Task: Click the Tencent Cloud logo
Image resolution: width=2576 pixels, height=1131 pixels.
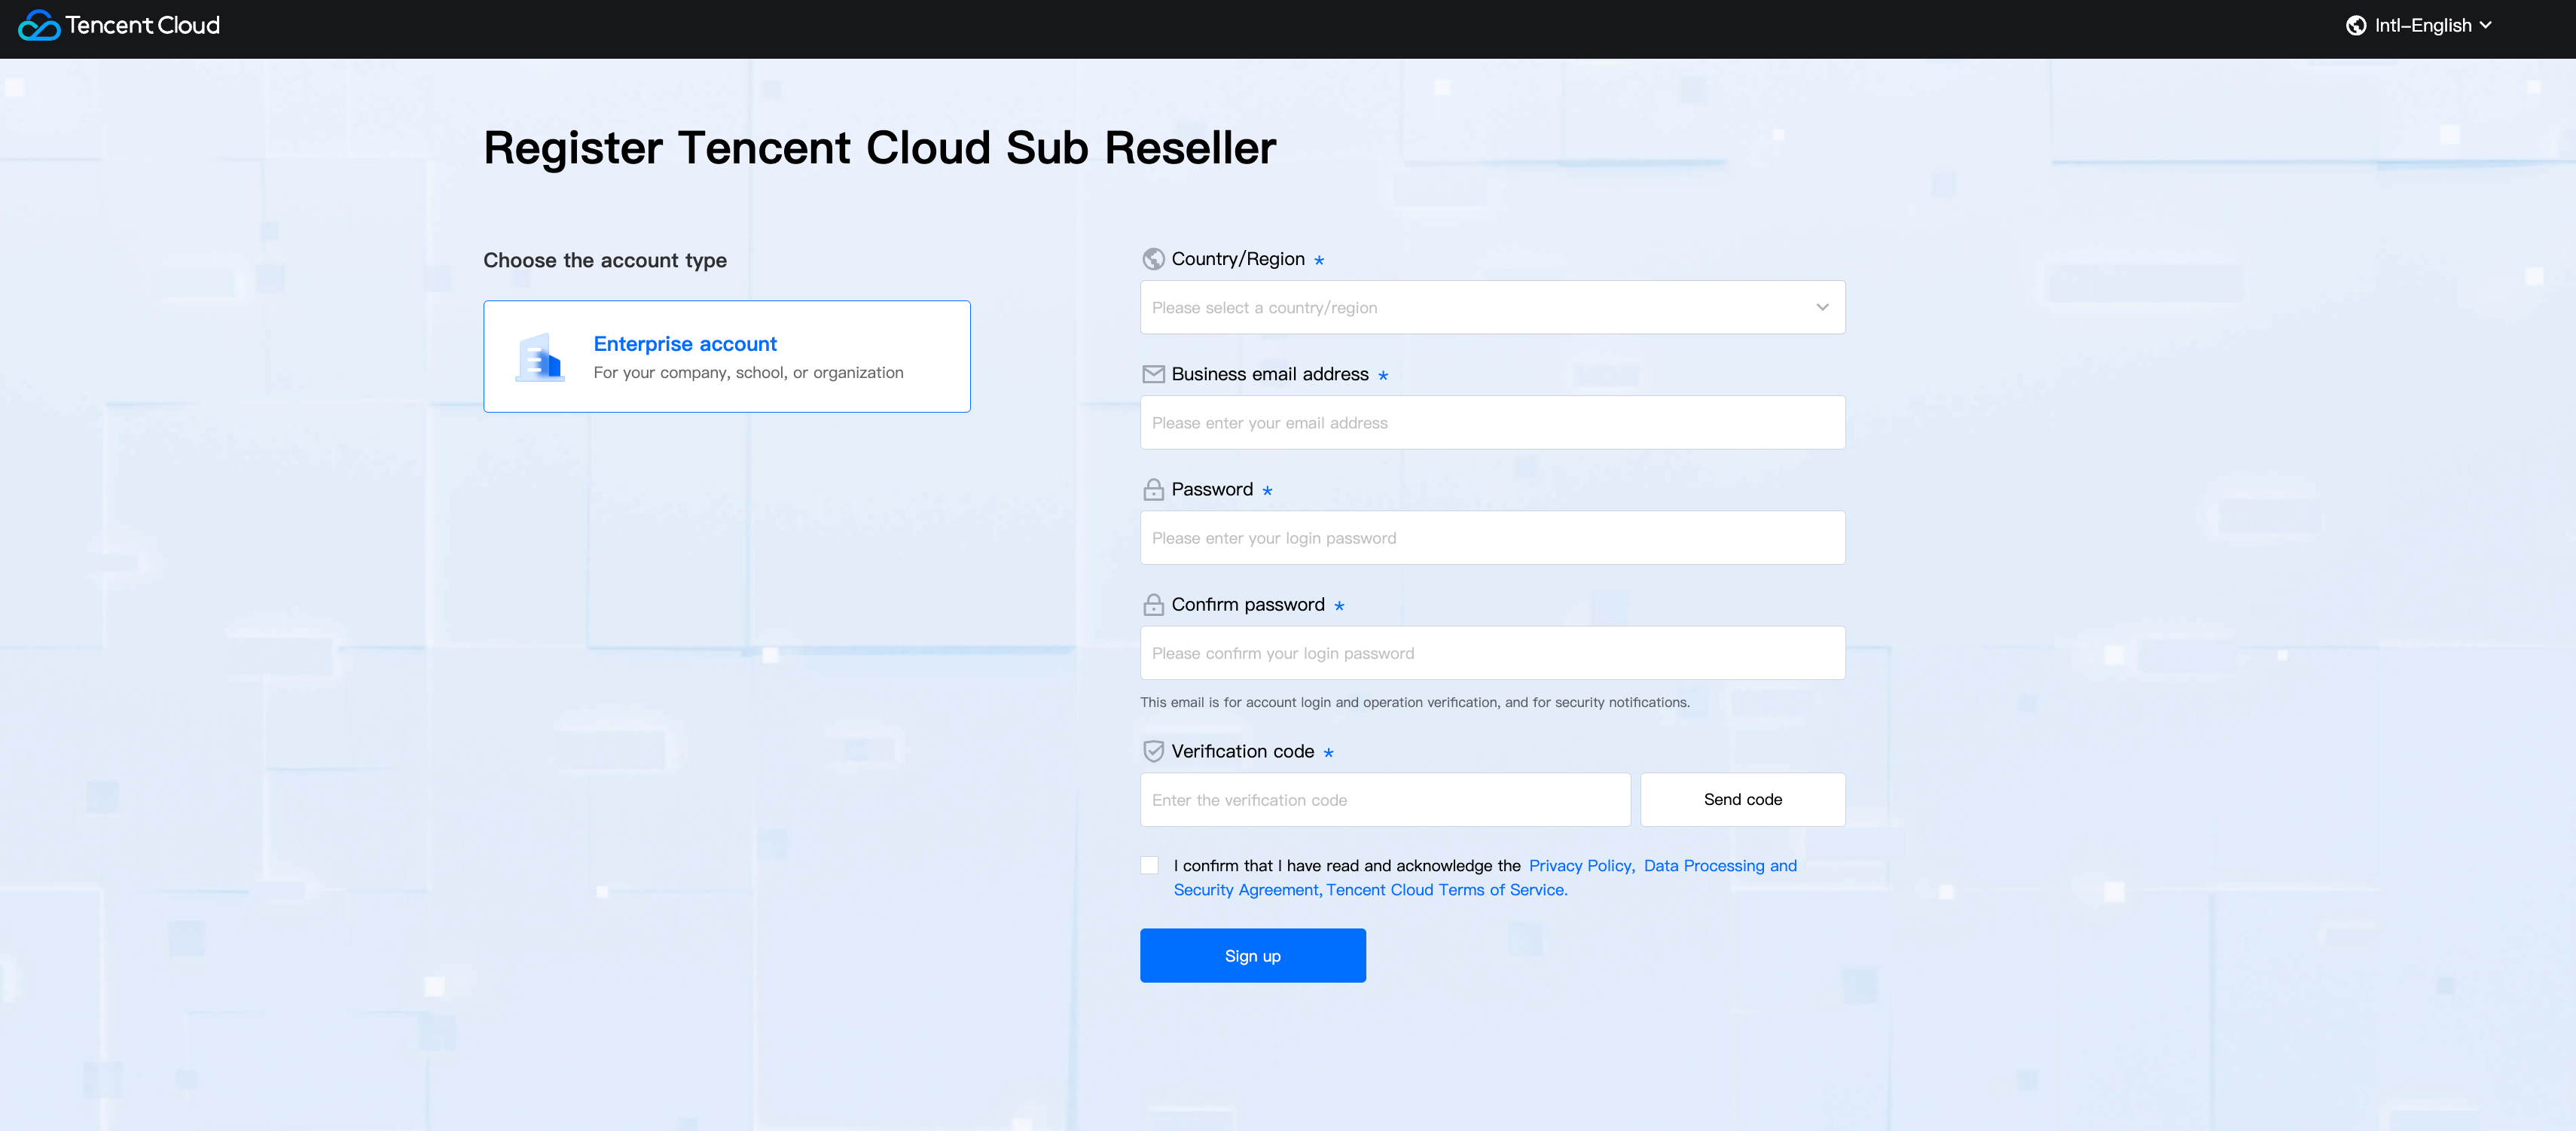Action: pyautogui.click(x=119, y=26)
